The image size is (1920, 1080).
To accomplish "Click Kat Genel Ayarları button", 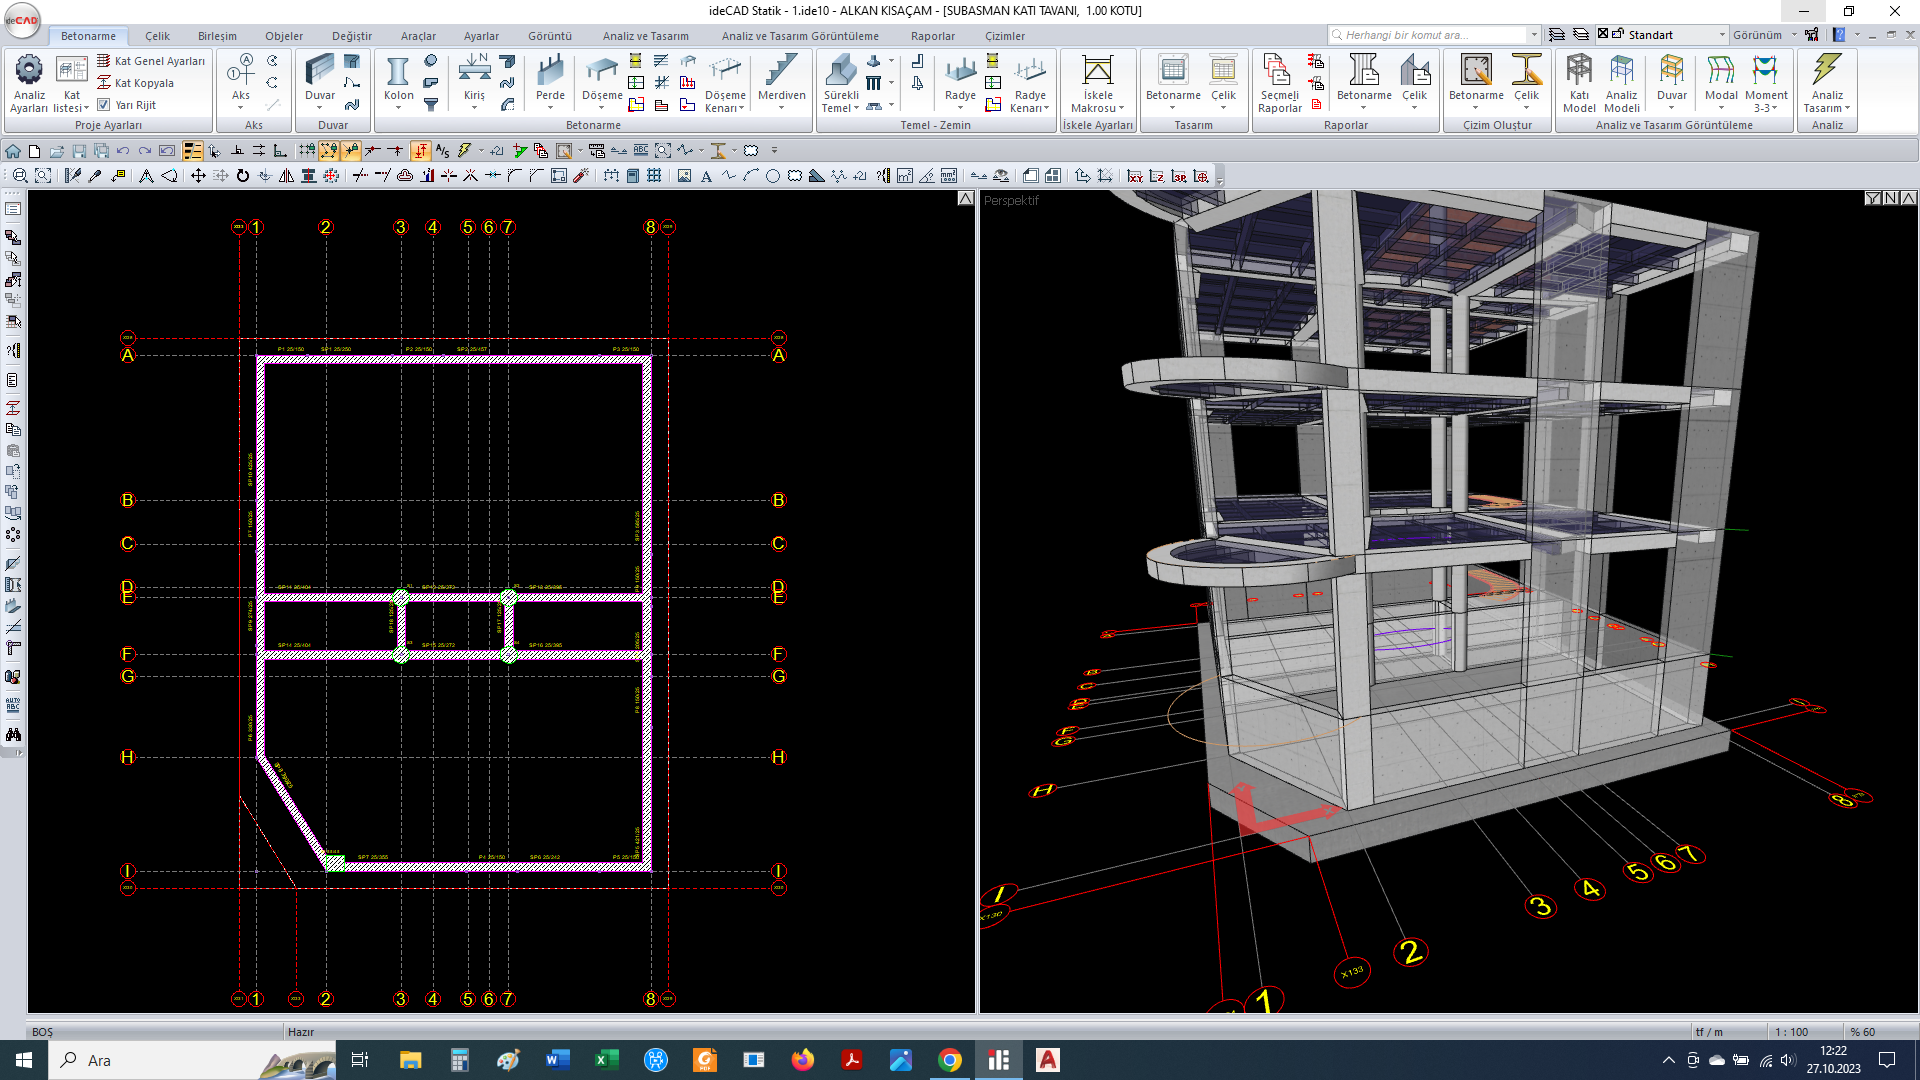I will coord(151,61).
